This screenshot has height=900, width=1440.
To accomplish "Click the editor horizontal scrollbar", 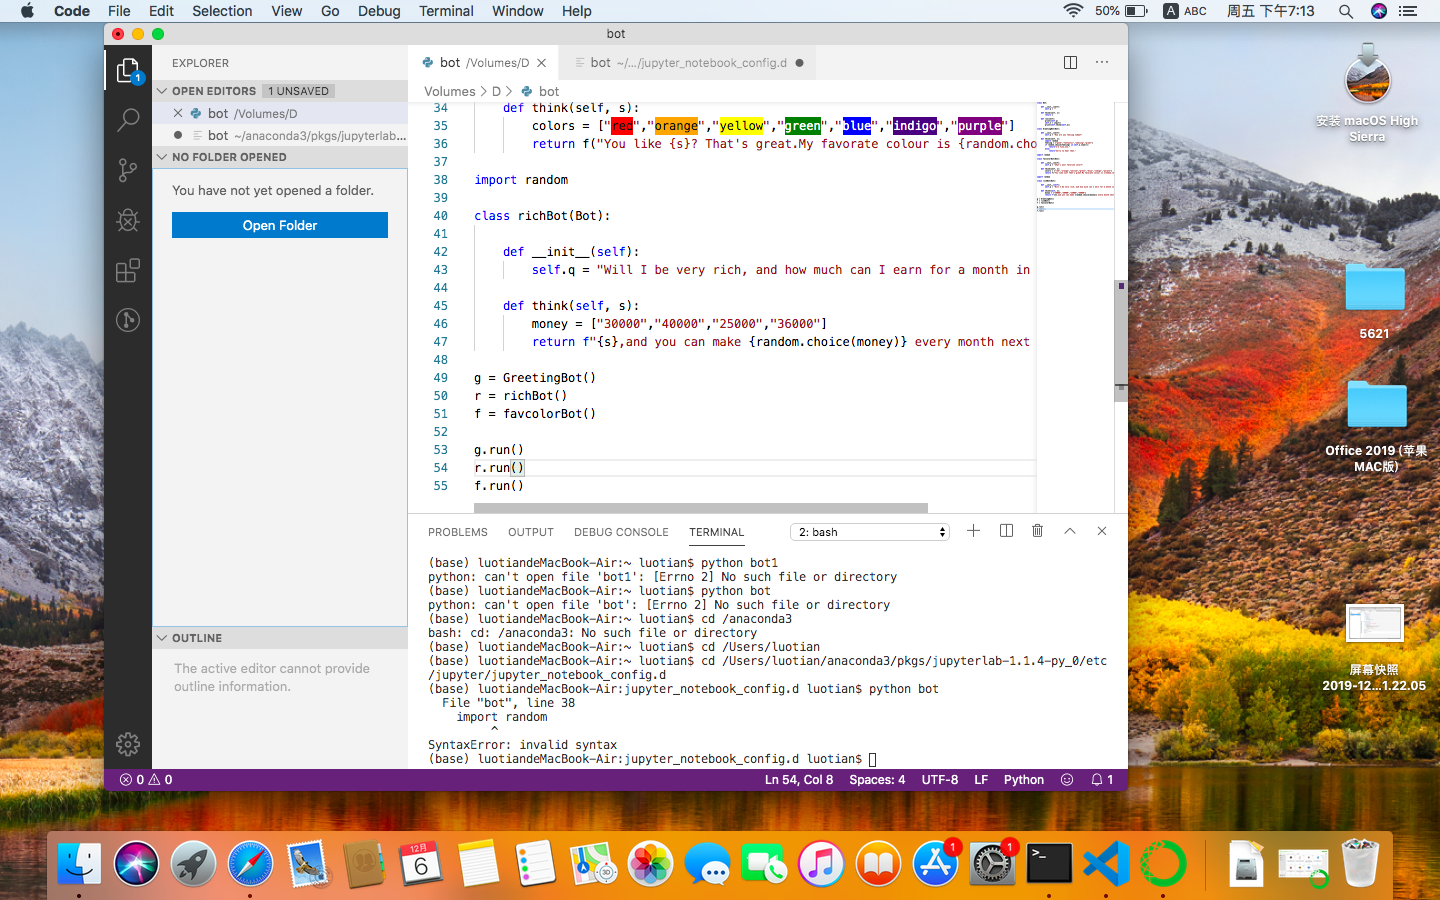I will (701, 508).
